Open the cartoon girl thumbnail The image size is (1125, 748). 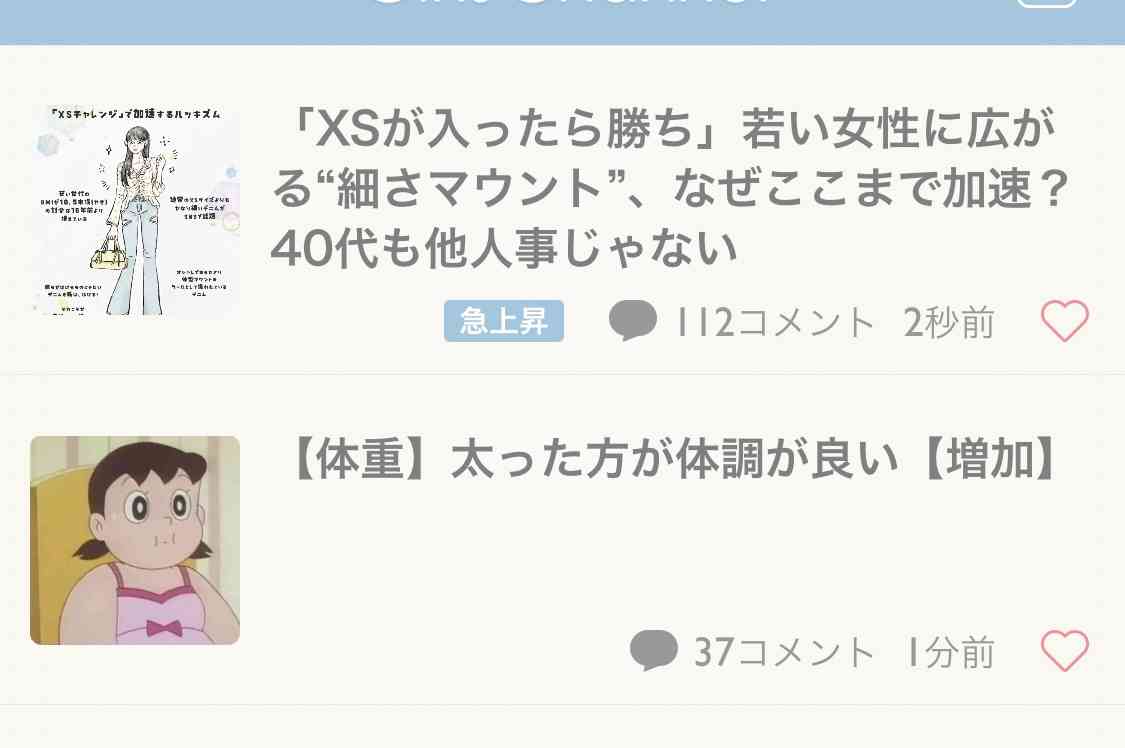[135, 540]
